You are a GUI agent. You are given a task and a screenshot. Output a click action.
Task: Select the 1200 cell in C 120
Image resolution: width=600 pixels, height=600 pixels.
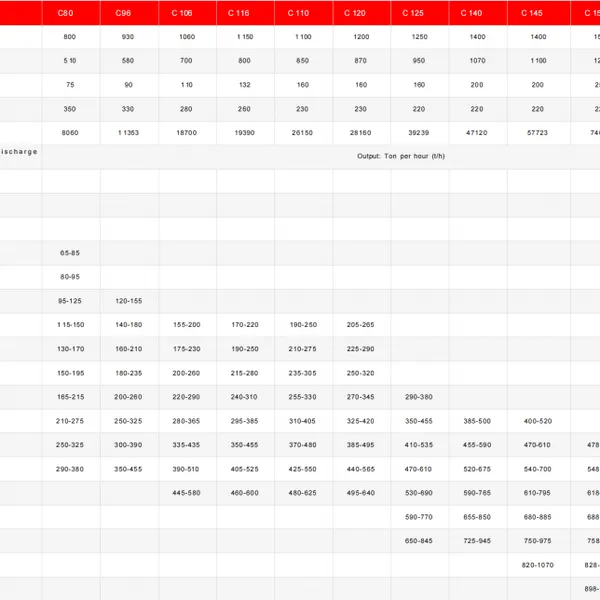click(361, 37)
